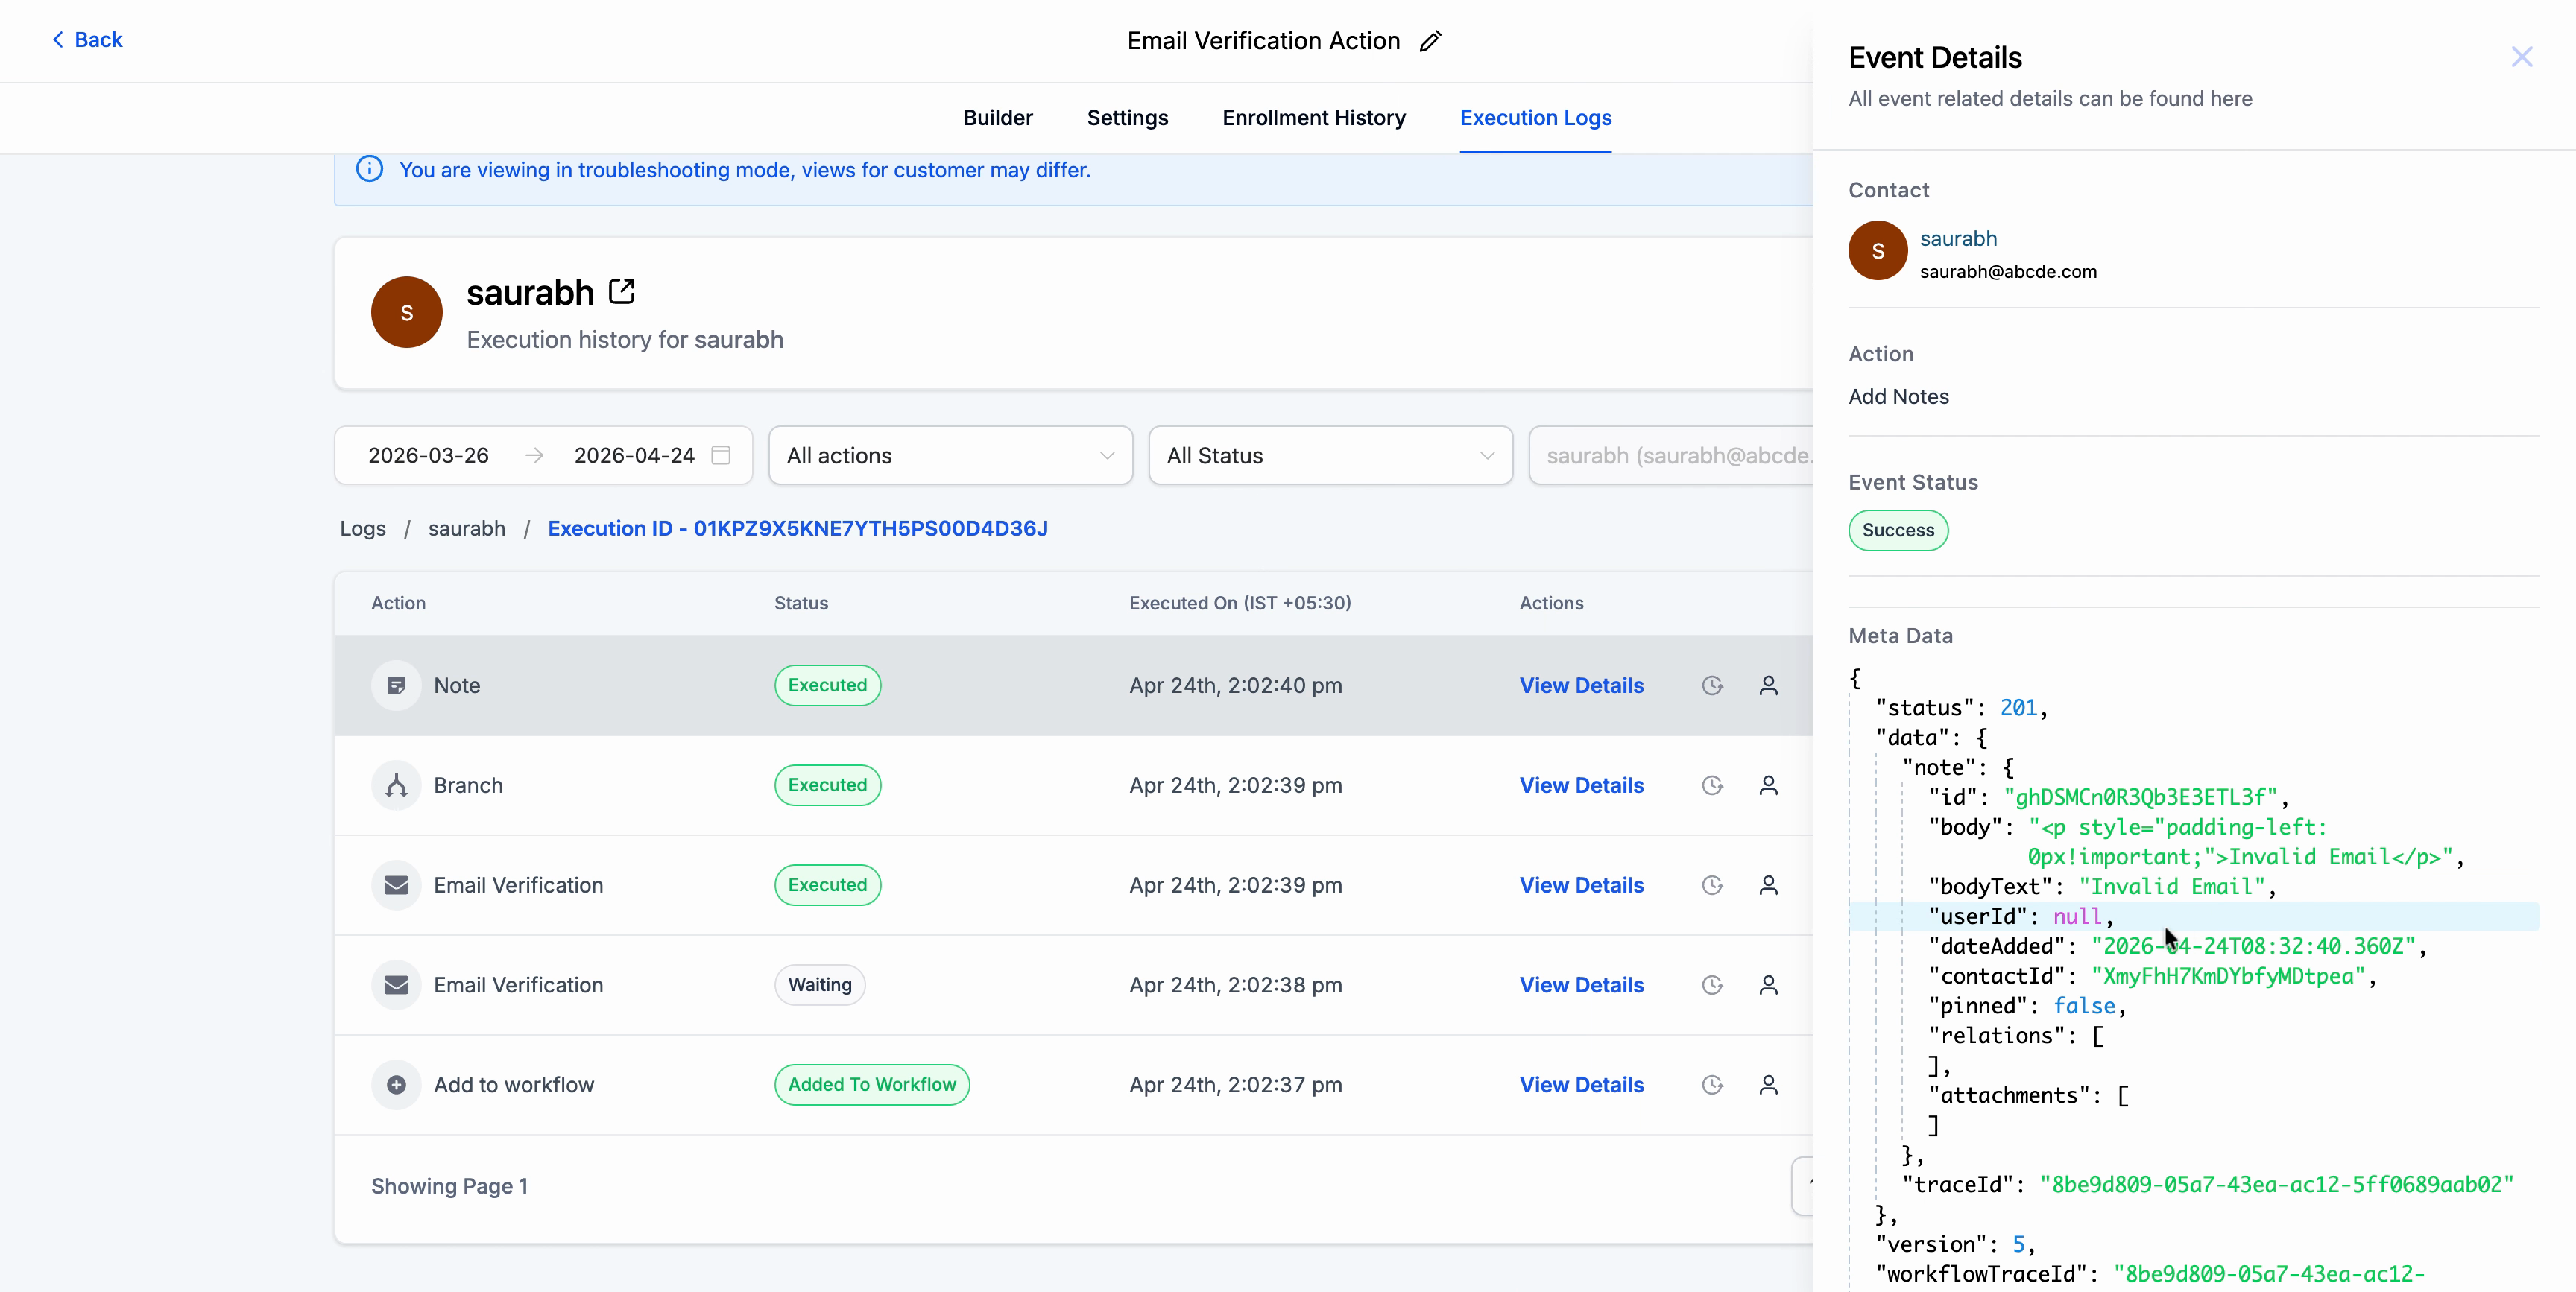Expand the All Status dropdown
This screenshot has height=1292, width=2576.
[x=1329, y=455]
